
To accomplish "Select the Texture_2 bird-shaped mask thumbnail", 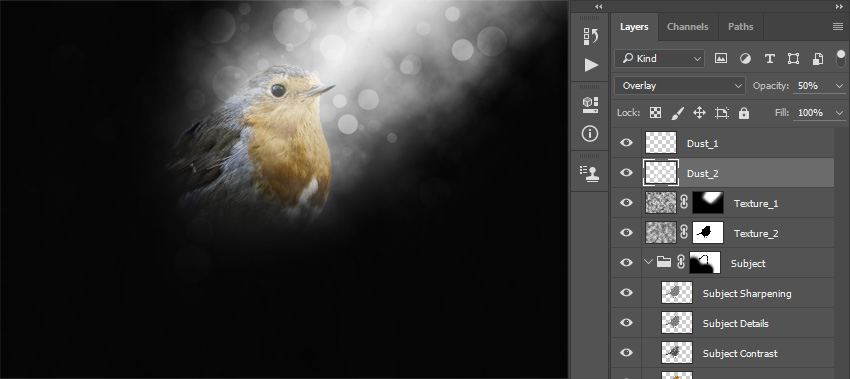I will point(708,233).
